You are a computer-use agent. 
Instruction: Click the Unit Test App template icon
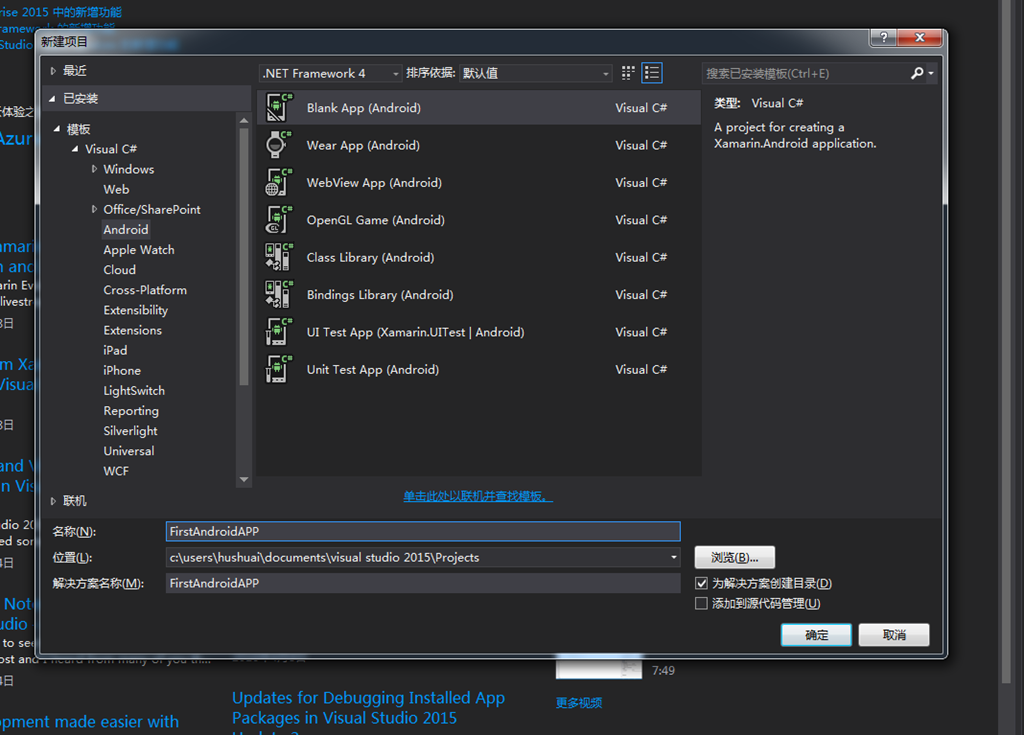pos(278,369)
